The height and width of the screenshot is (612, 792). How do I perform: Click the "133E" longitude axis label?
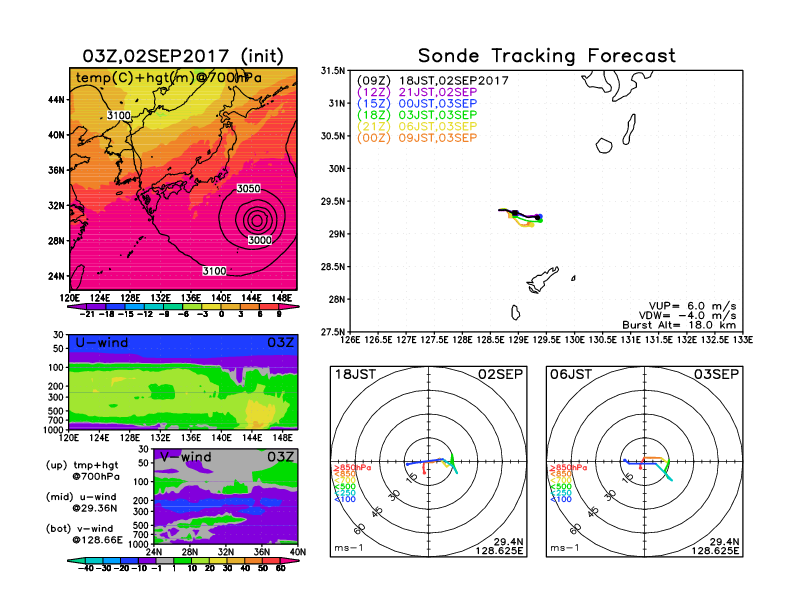[x=742, y=340]
